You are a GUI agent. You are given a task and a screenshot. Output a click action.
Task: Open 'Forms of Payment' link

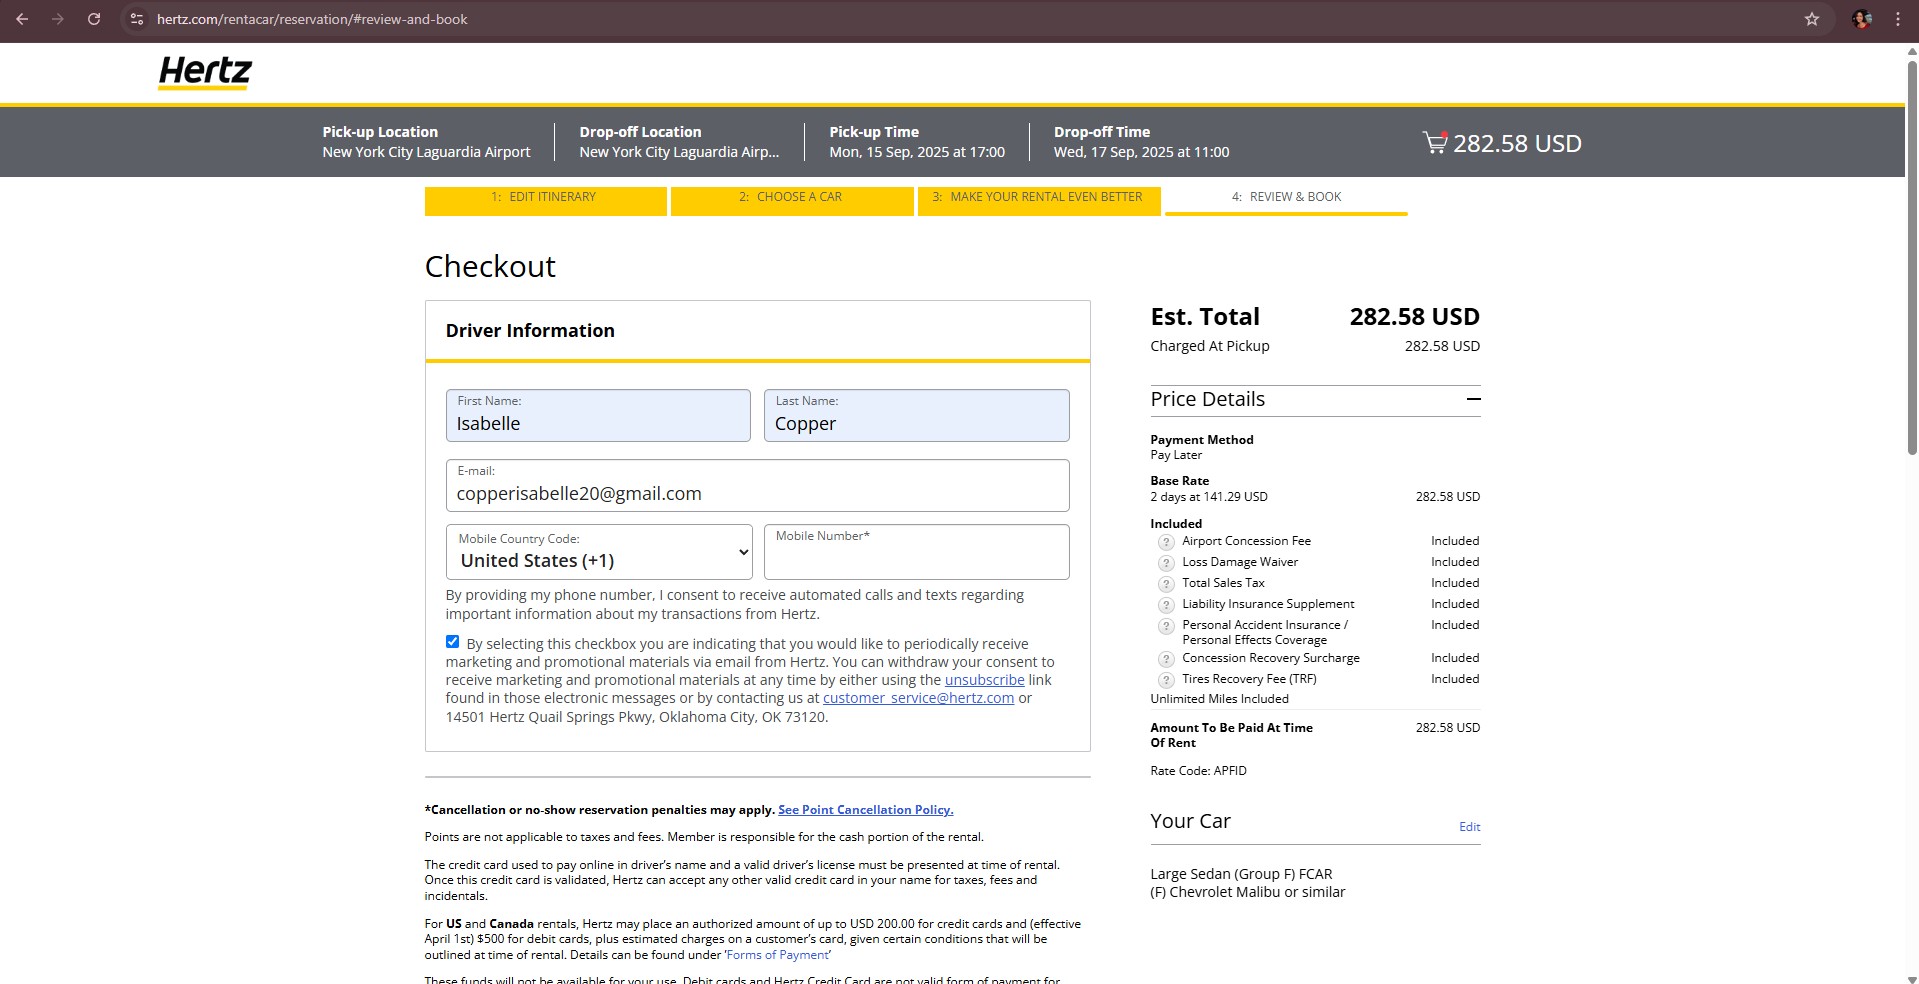pyautogui.click(x=778, y=955)
